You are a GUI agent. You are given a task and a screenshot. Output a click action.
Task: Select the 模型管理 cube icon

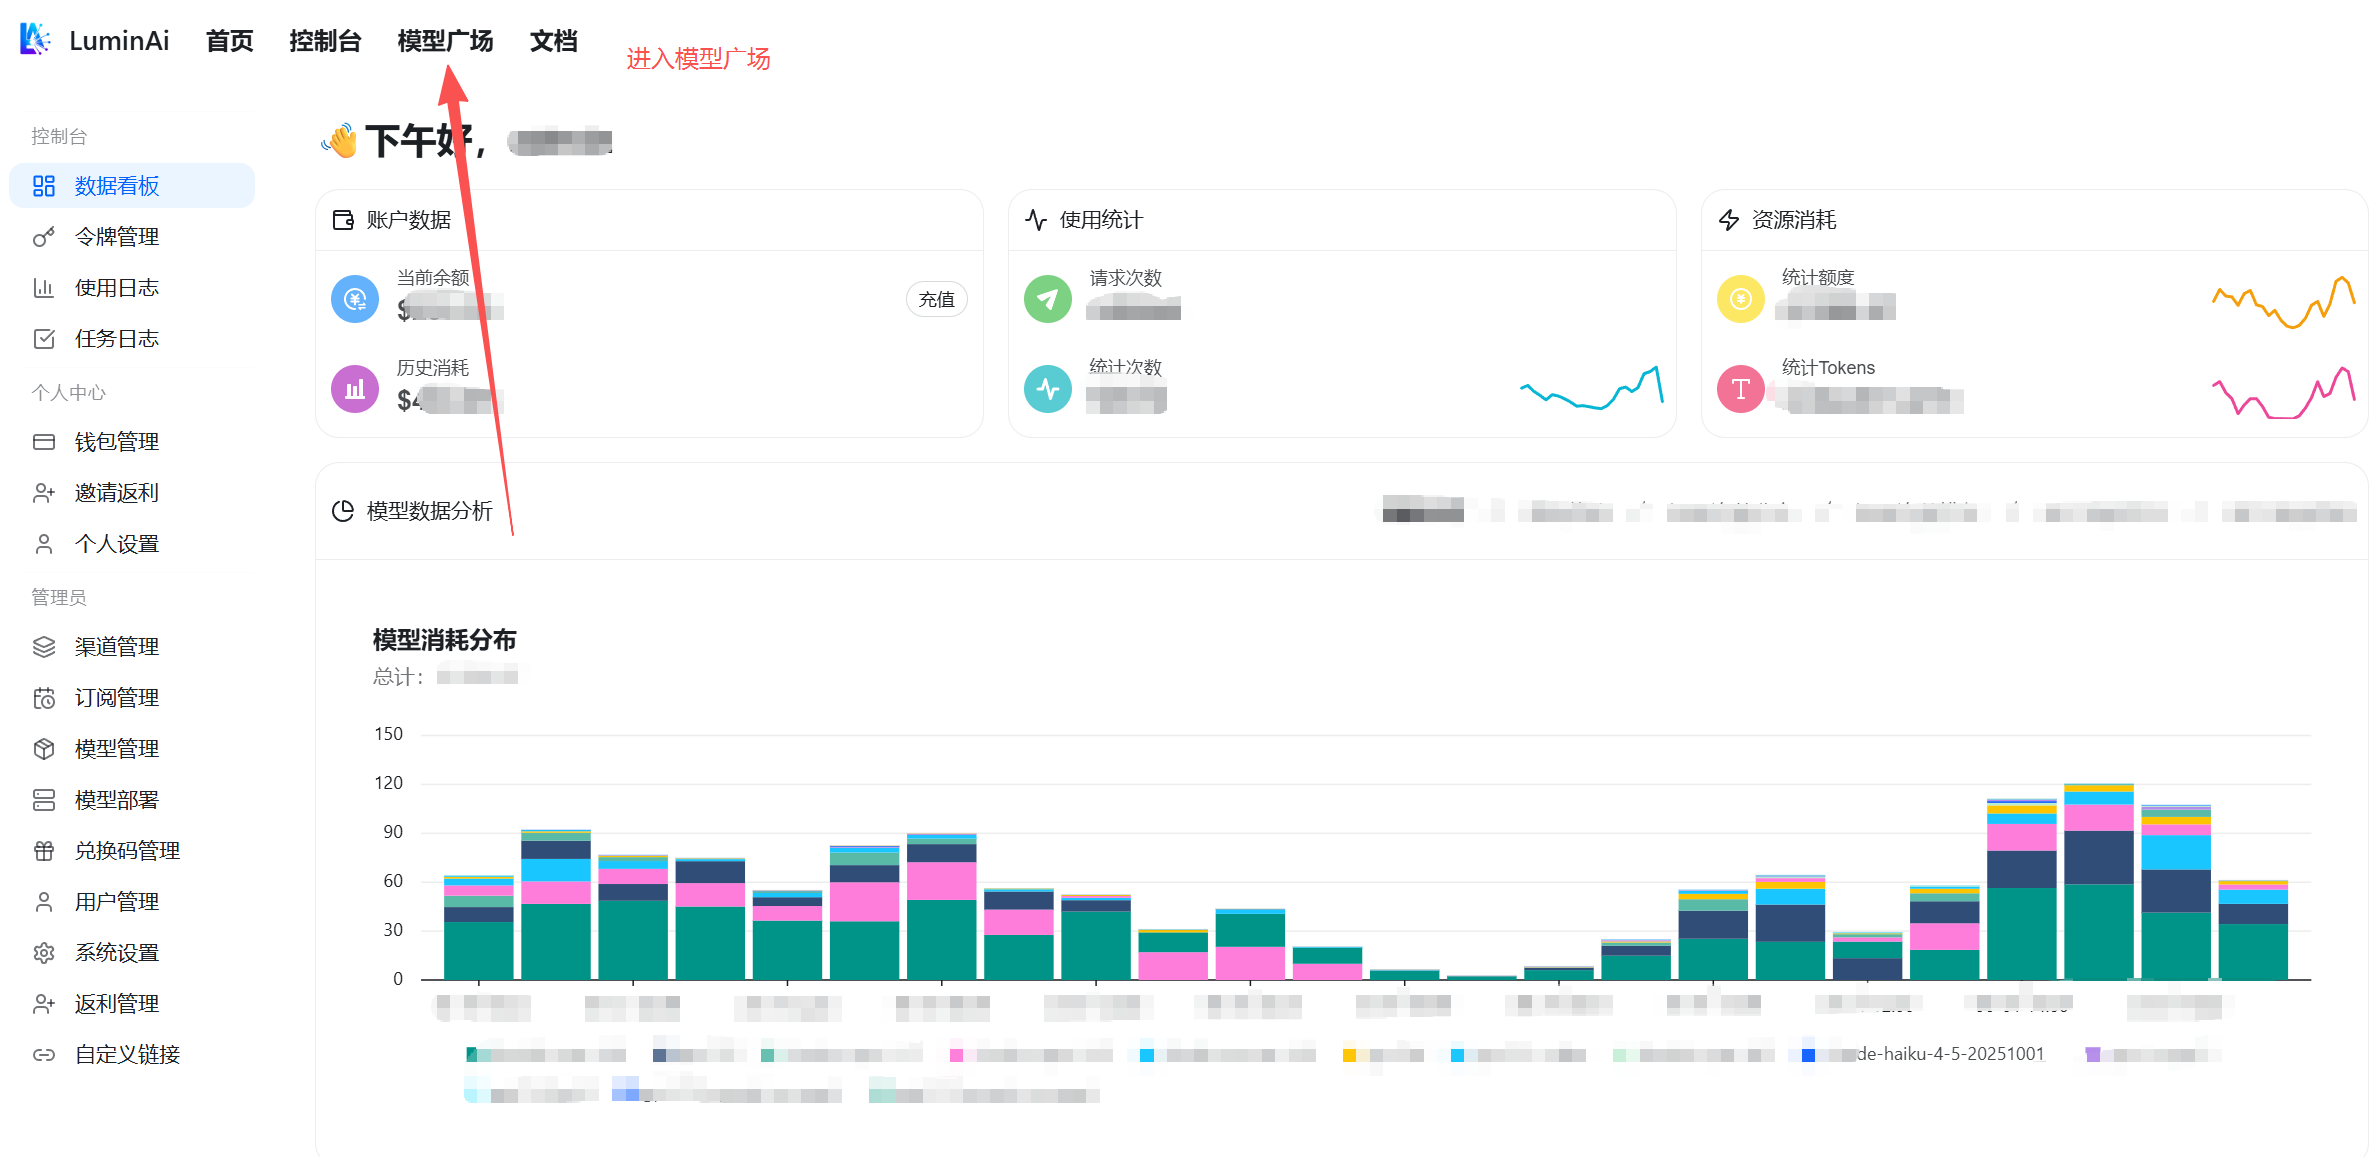pyautogui.click(x=44, y=749)
